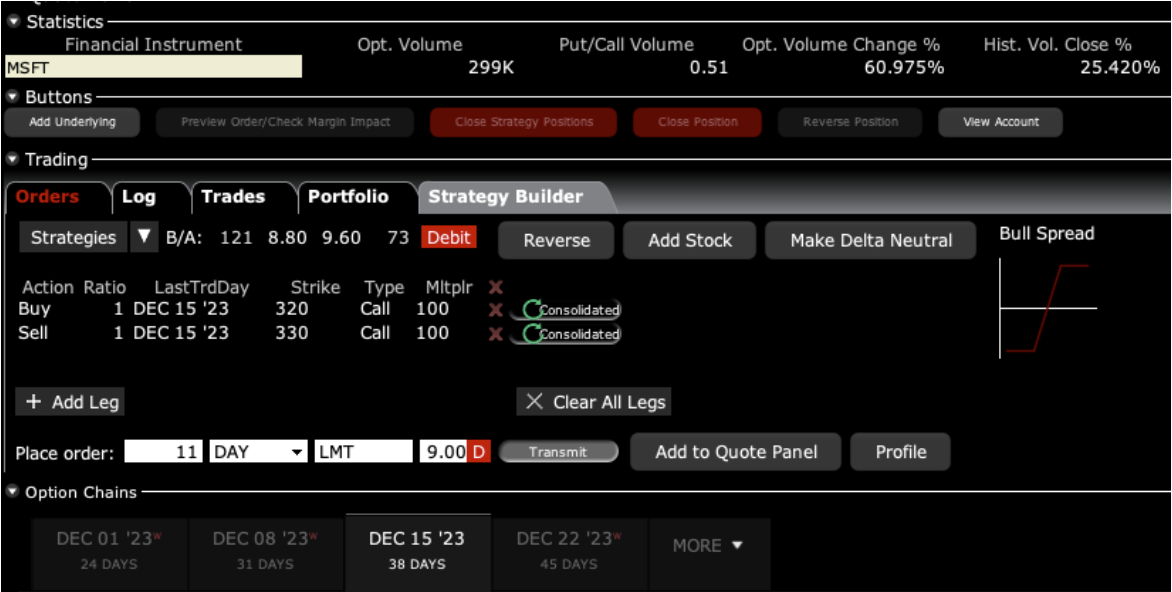Click Make Delta Neutral button

point(870,240)
